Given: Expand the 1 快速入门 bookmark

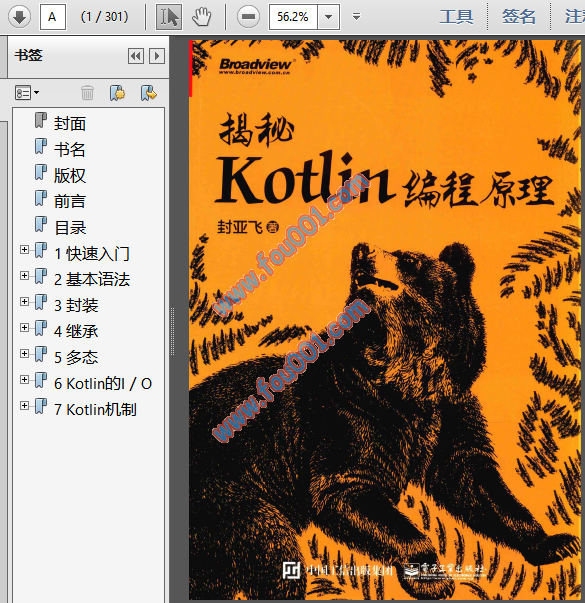Looking at the screenshot, I should tap(24, 250).
